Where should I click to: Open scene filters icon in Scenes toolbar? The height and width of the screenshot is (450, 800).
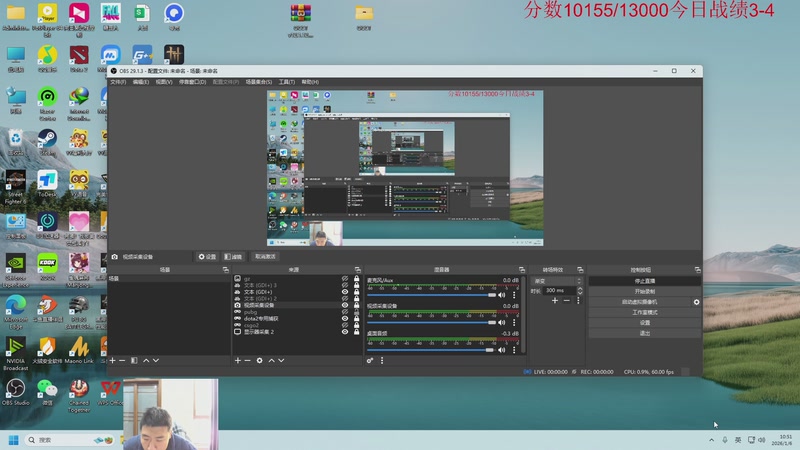click(134, 360)
